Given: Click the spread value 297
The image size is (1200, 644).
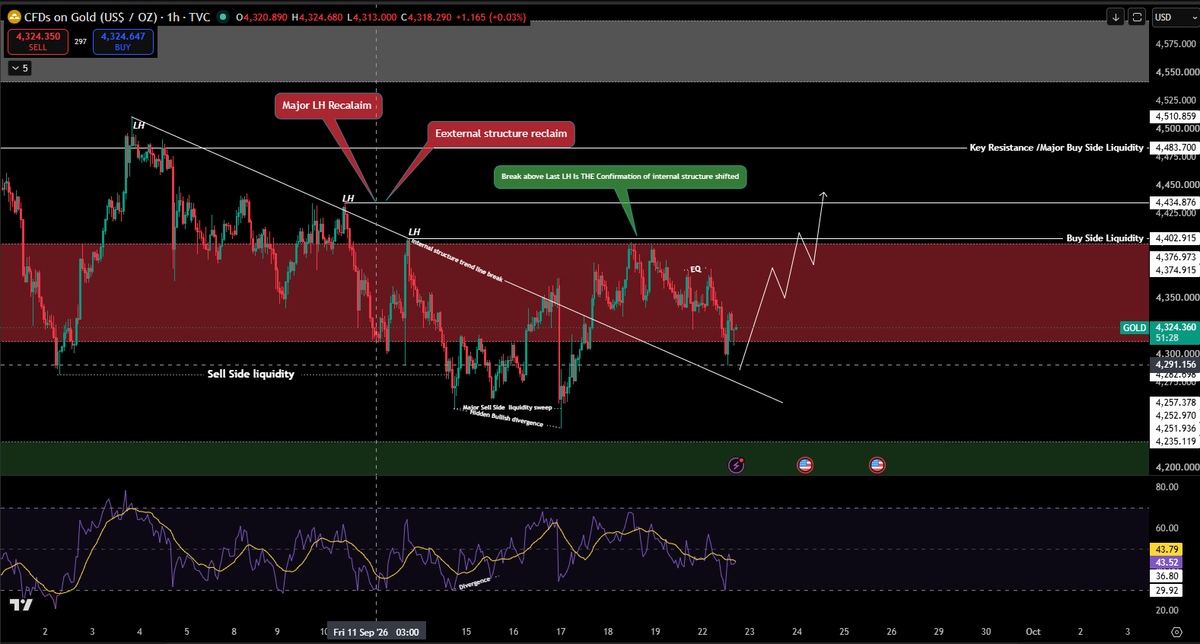Looking at the screenshot, I should click(81, 42).
